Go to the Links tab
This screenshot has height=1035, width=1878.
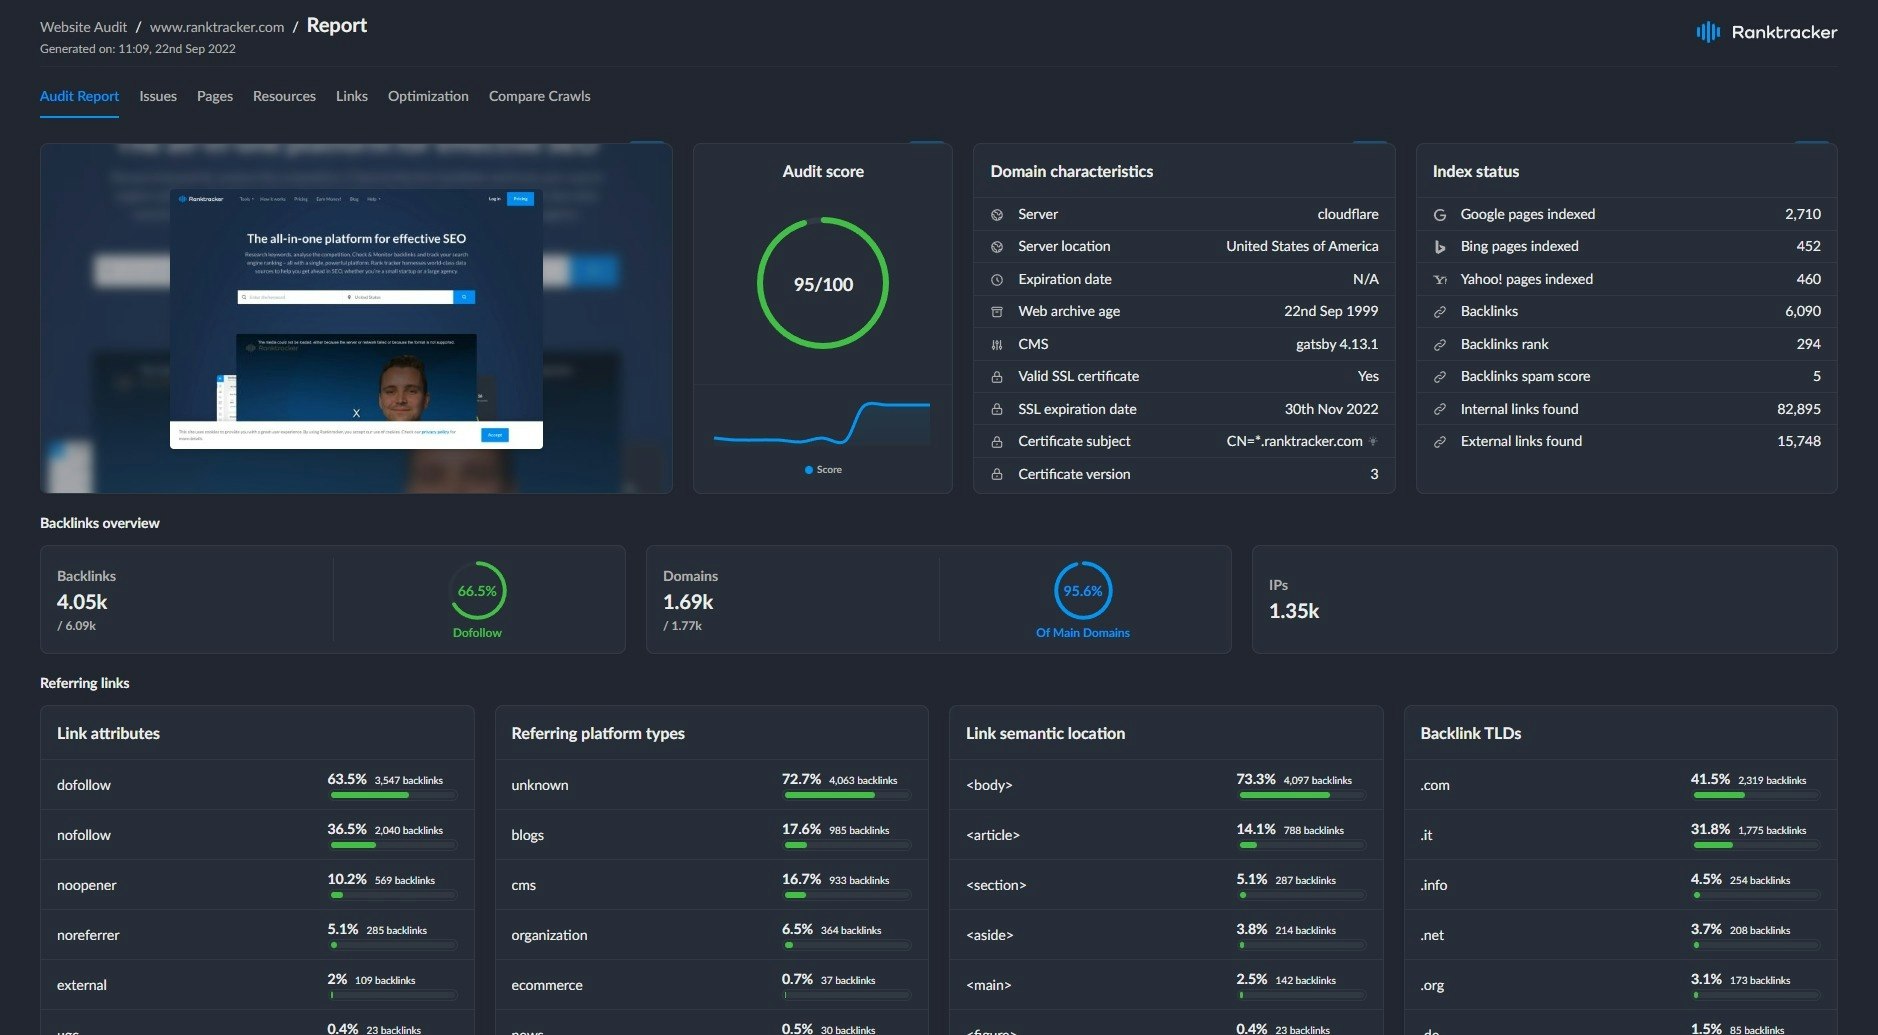pyautogui.click(x=352, y=96)
